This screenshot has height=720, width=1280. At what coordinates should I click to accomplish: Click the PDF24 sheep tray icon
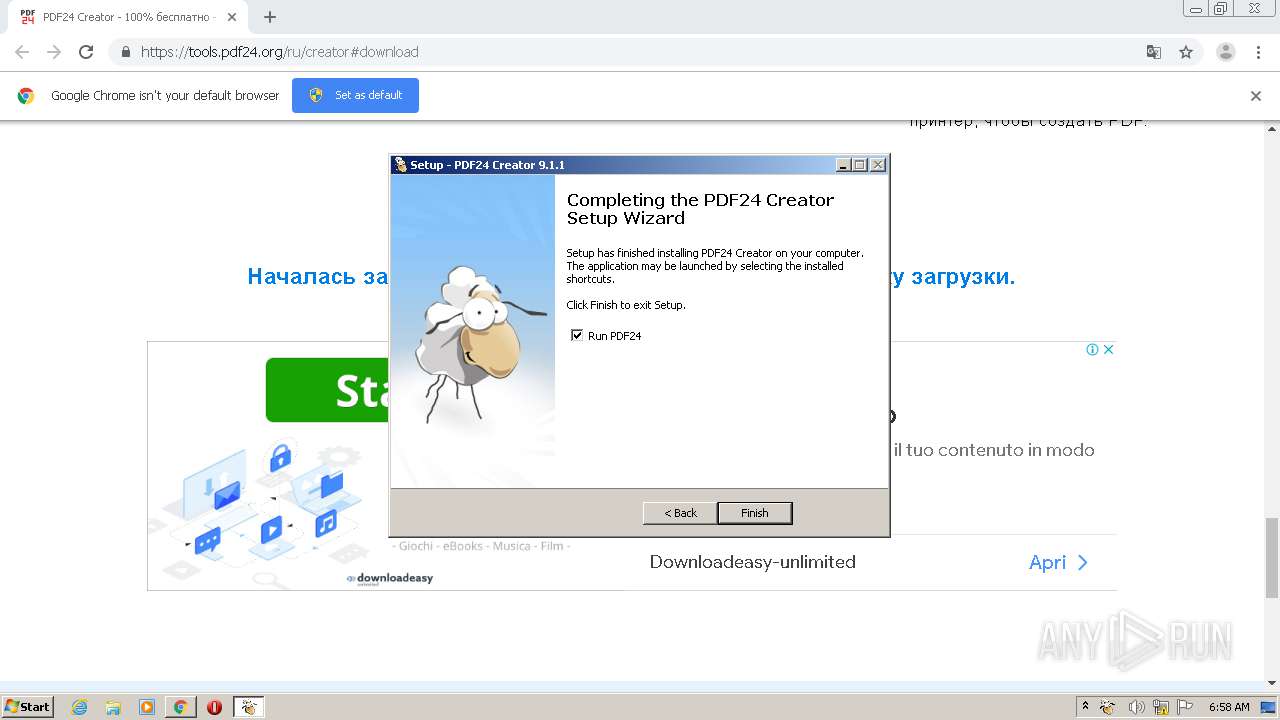click(1108, 707)
